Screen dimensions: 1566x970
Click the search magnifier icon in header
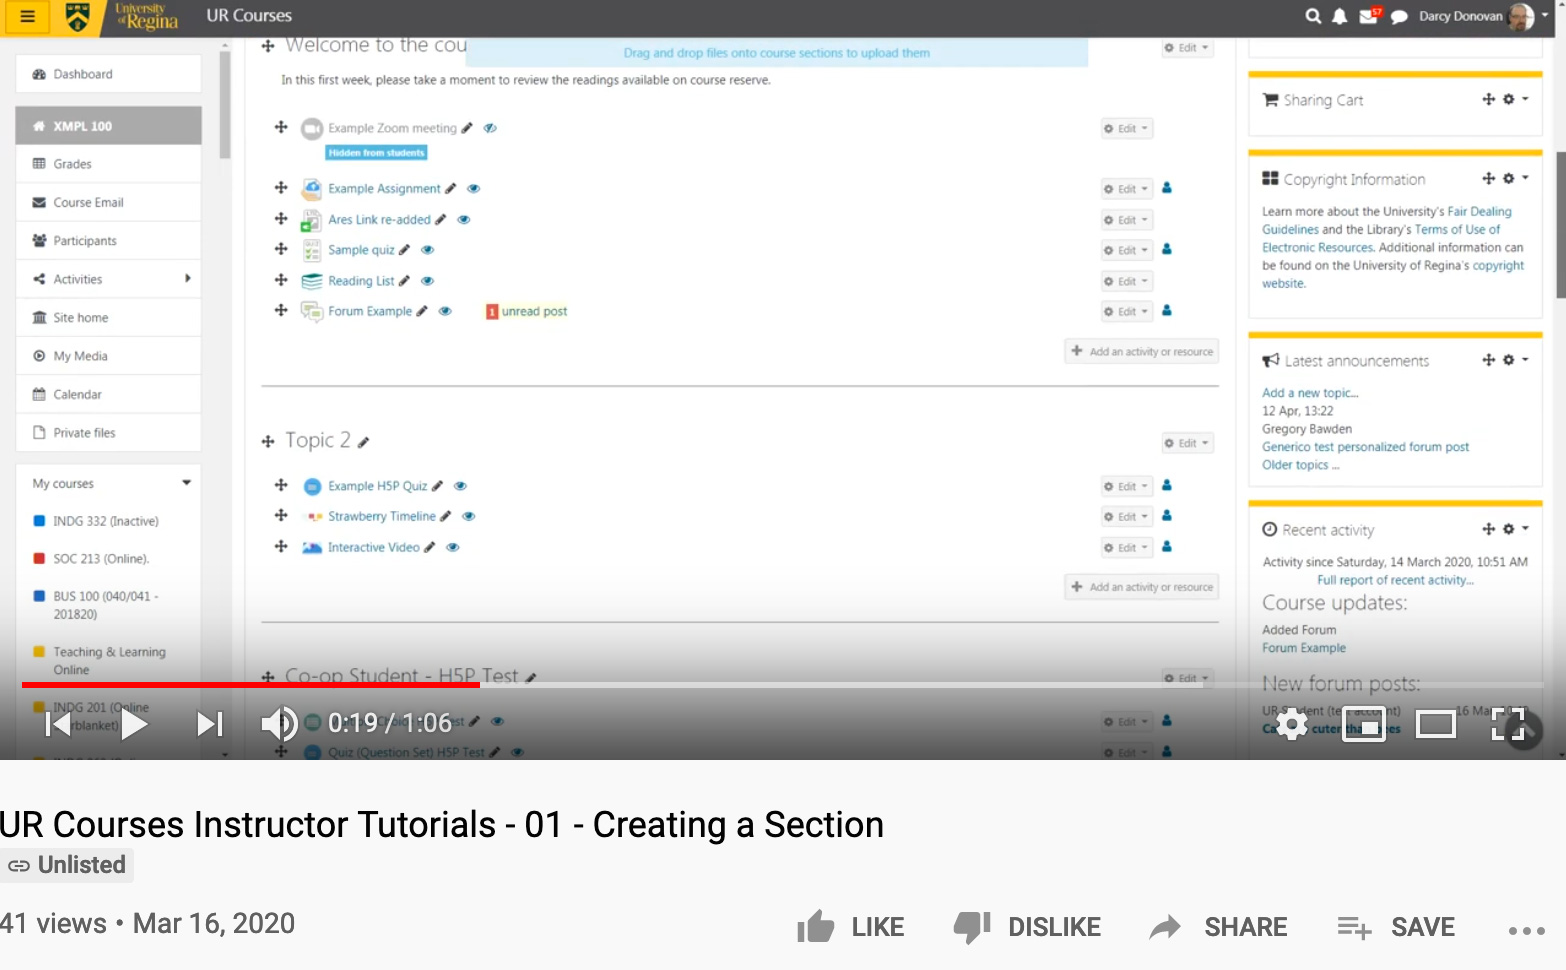[1313, 16]
